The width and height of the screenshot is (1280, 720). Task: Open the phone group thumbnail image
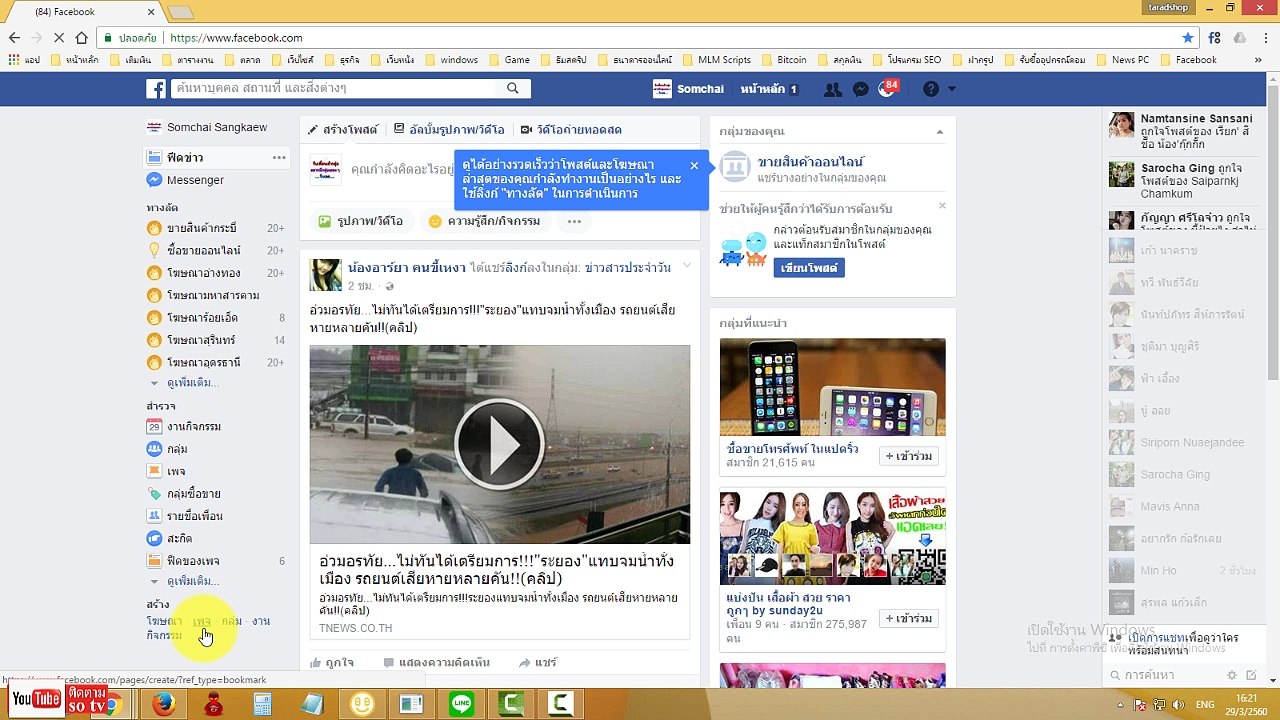tap(832, 387)
